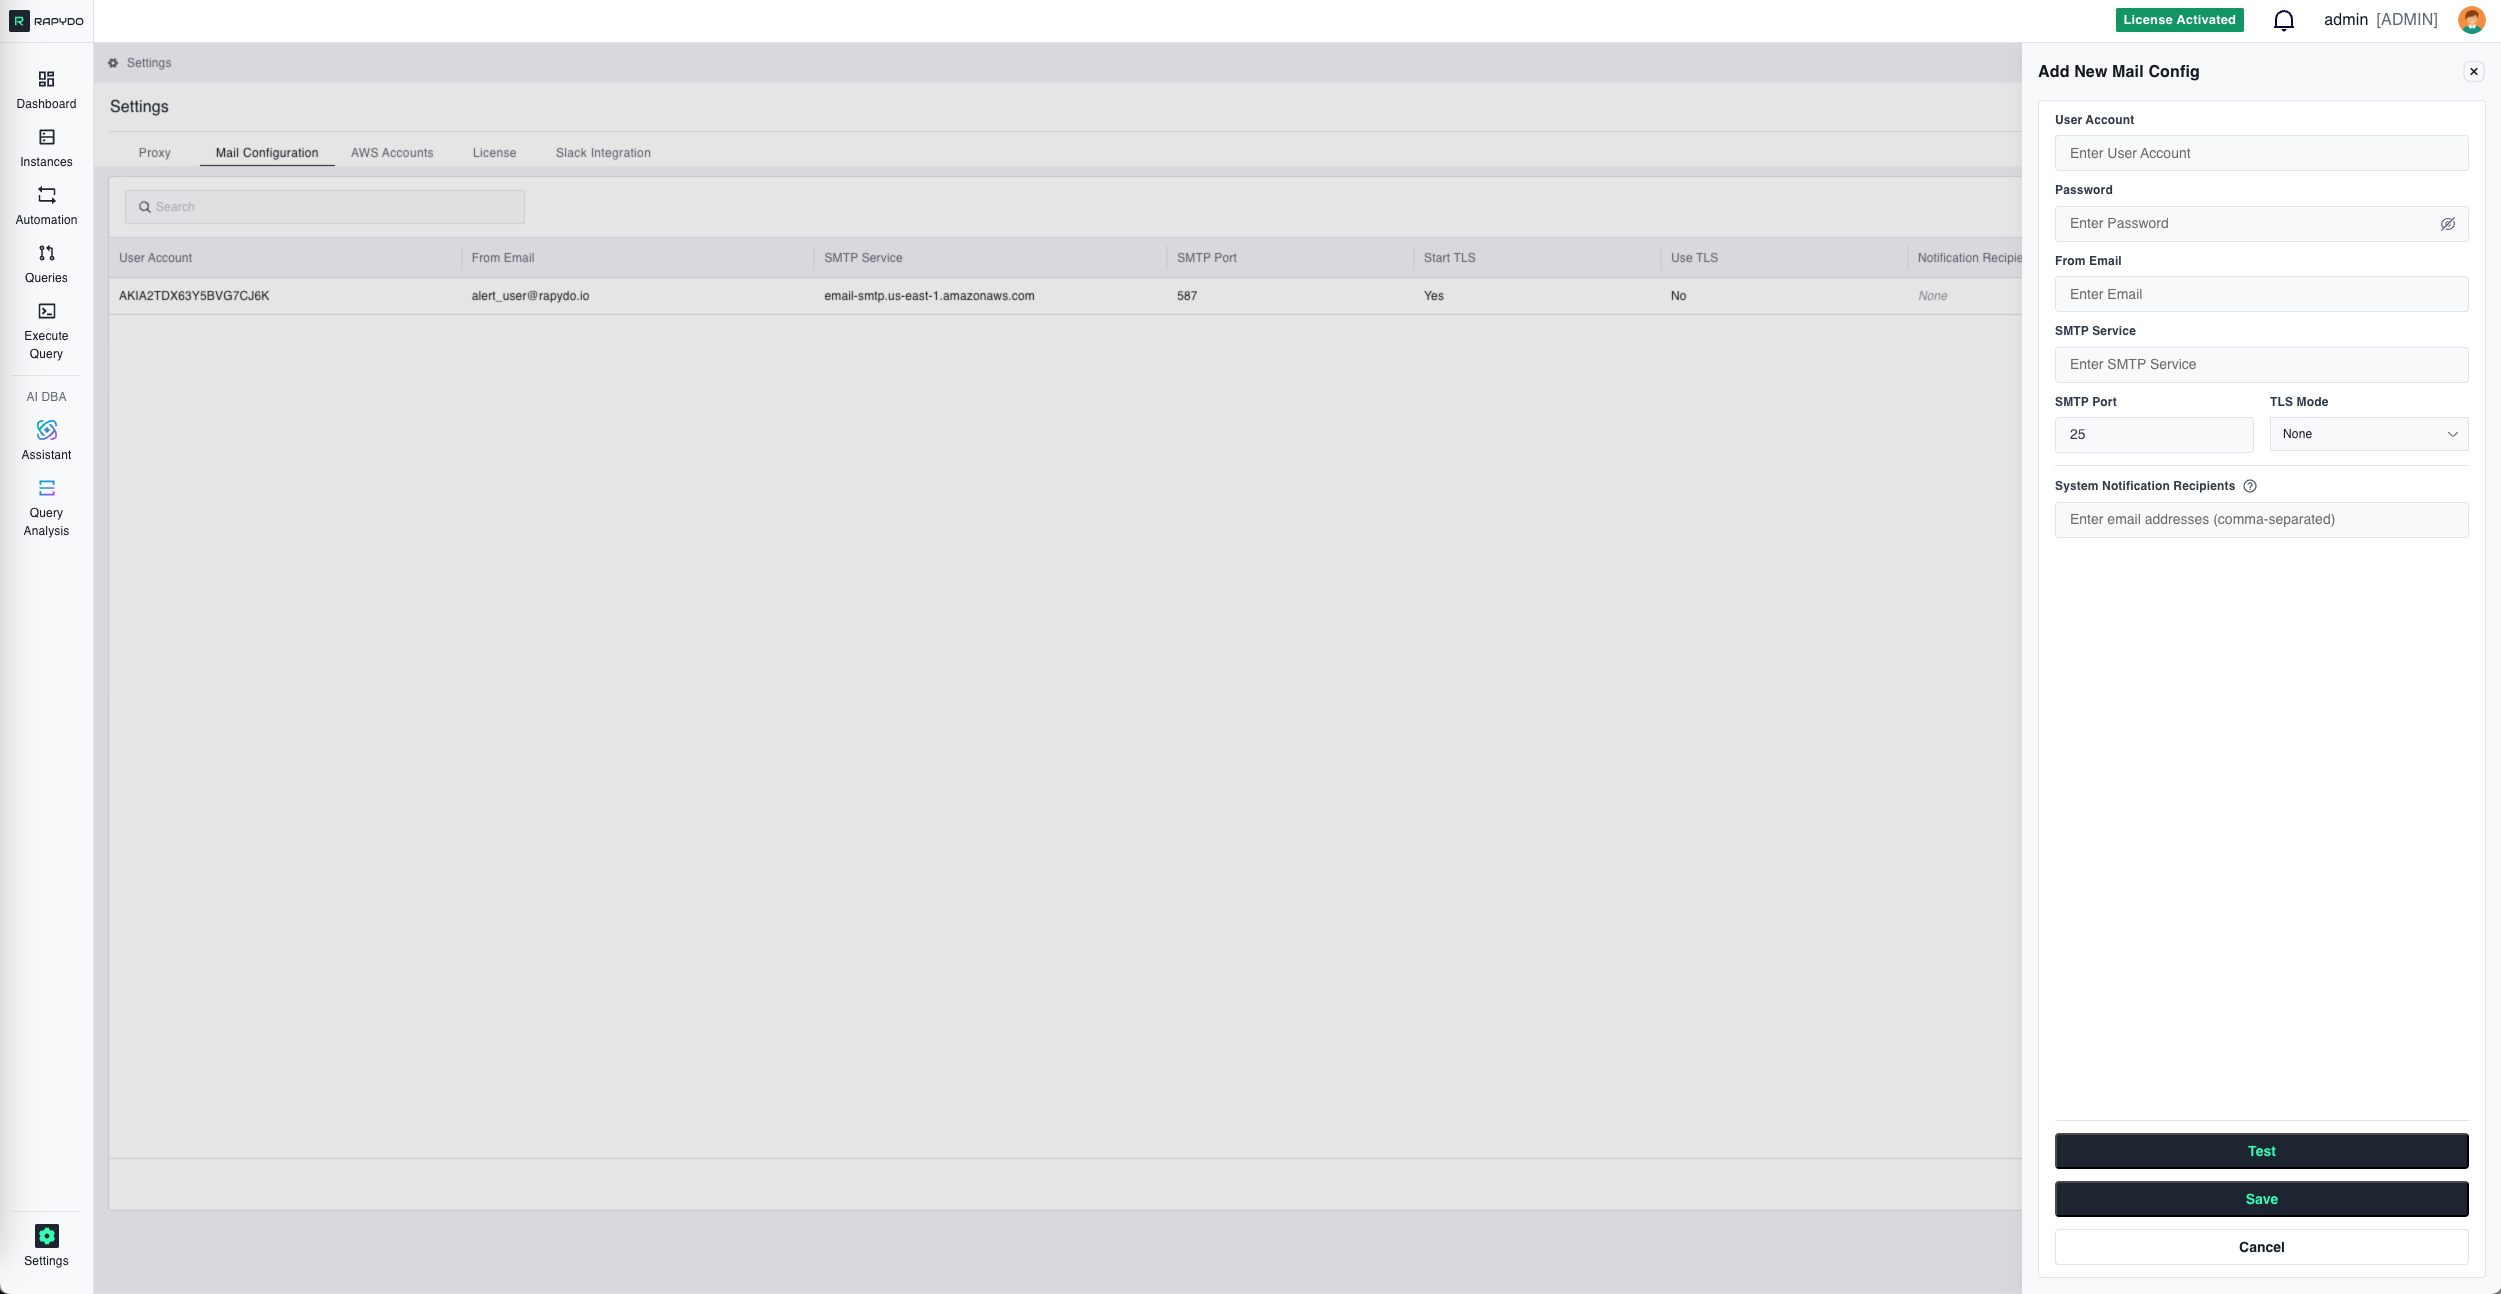Image resolution: width=2501 pixels, height=1294 pixels.
Task: Close the Add New Mail Config panel
Action: tap(2473, 70)
